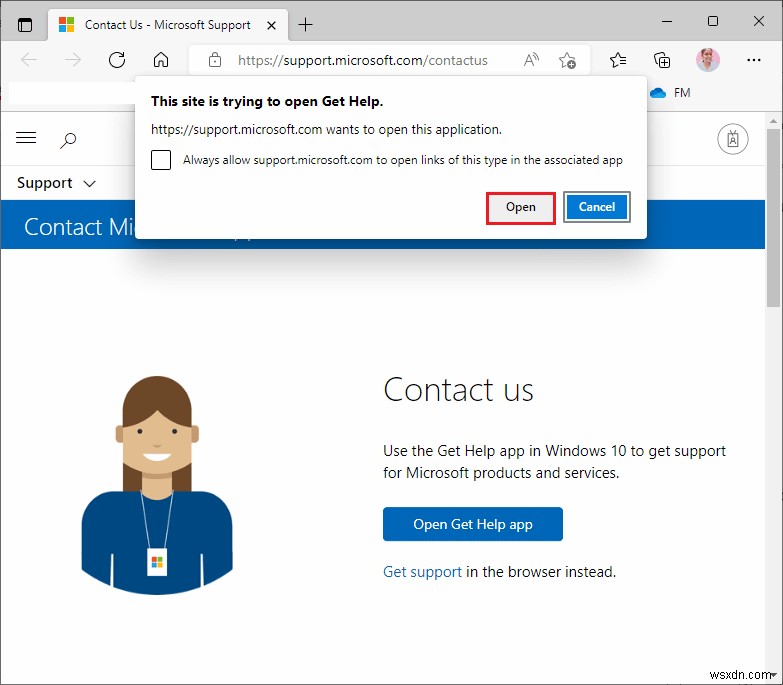The width and height of the screenshot is (783, 685).
Task: Click the Open Get Help app button
Action: [x=473, y=524]
